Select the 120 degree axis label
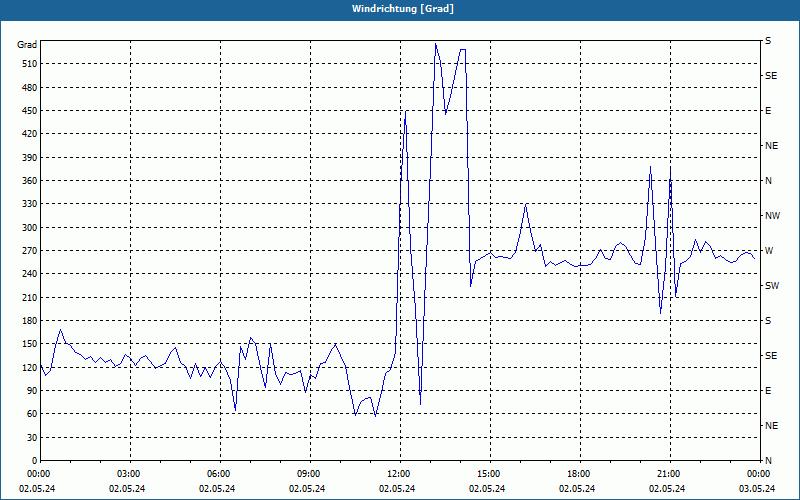 click(x=30, y=367)
